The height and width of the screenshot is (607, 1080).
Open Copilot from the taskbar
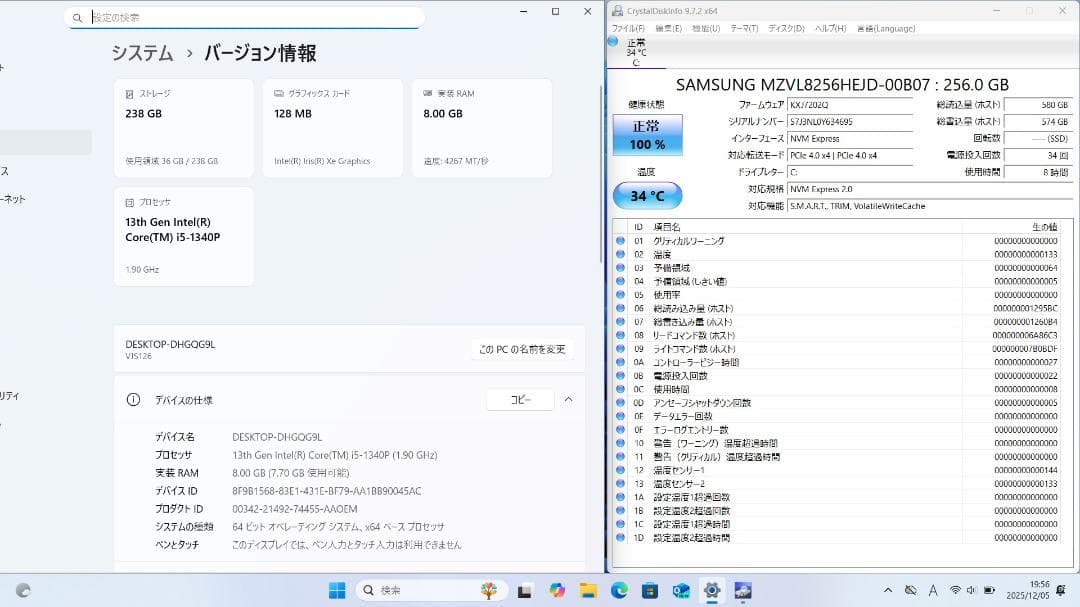(x=558, y=588)
